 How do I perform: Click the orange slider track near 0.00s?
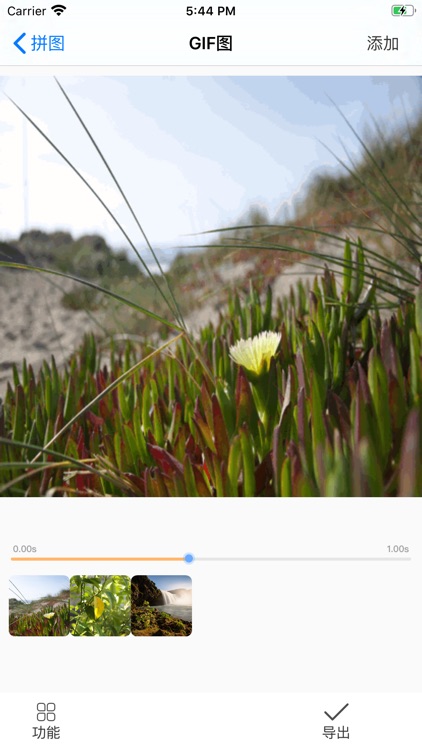coord(48,559)
